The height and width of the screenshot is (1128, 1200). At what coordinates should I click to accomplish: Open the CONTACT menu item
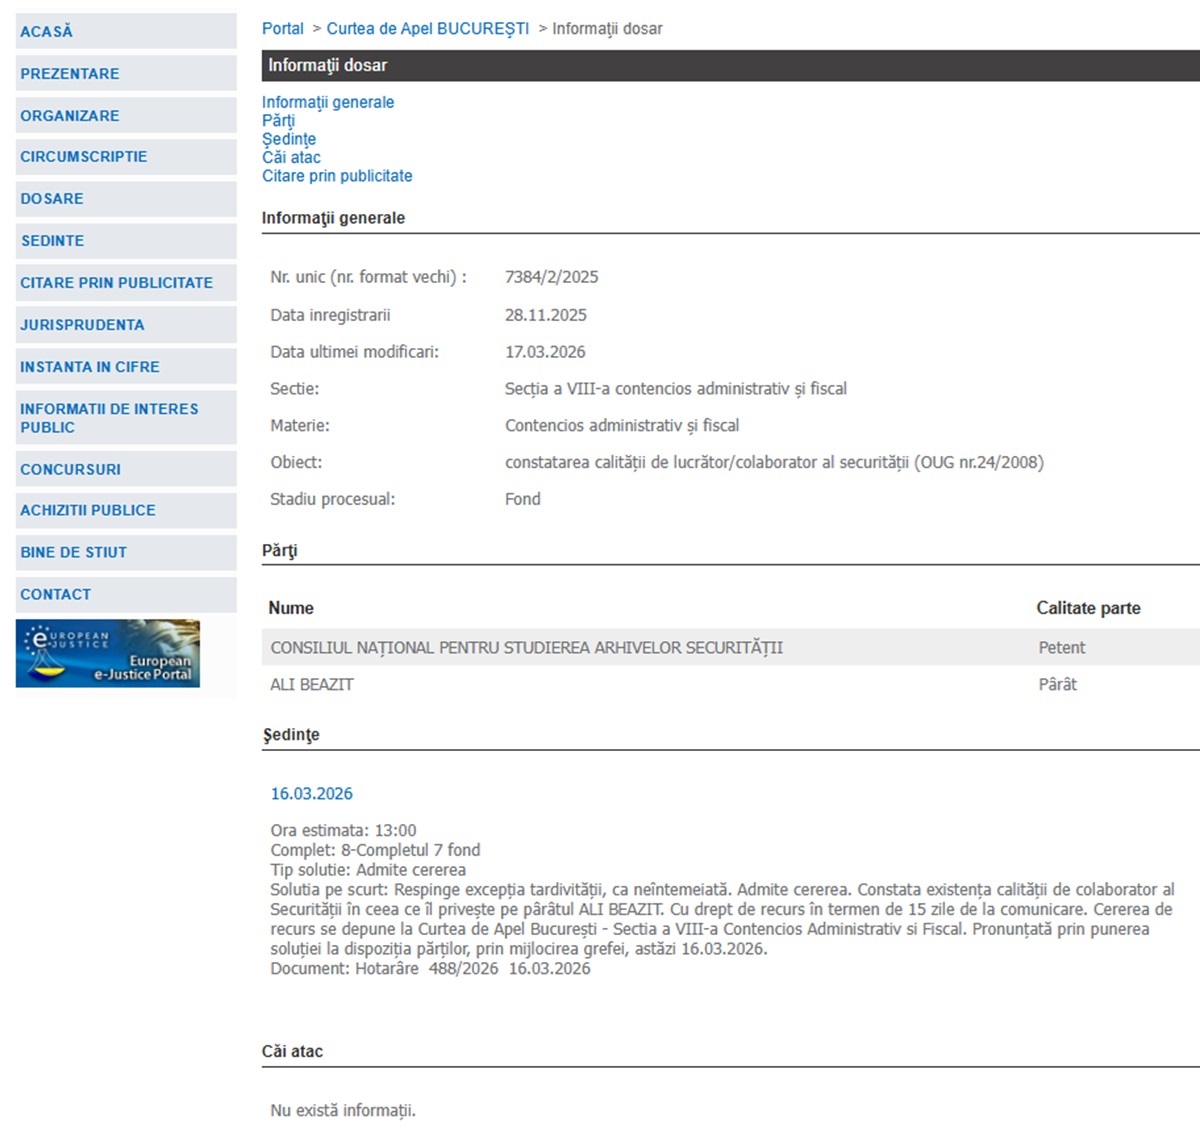(126, 594)
